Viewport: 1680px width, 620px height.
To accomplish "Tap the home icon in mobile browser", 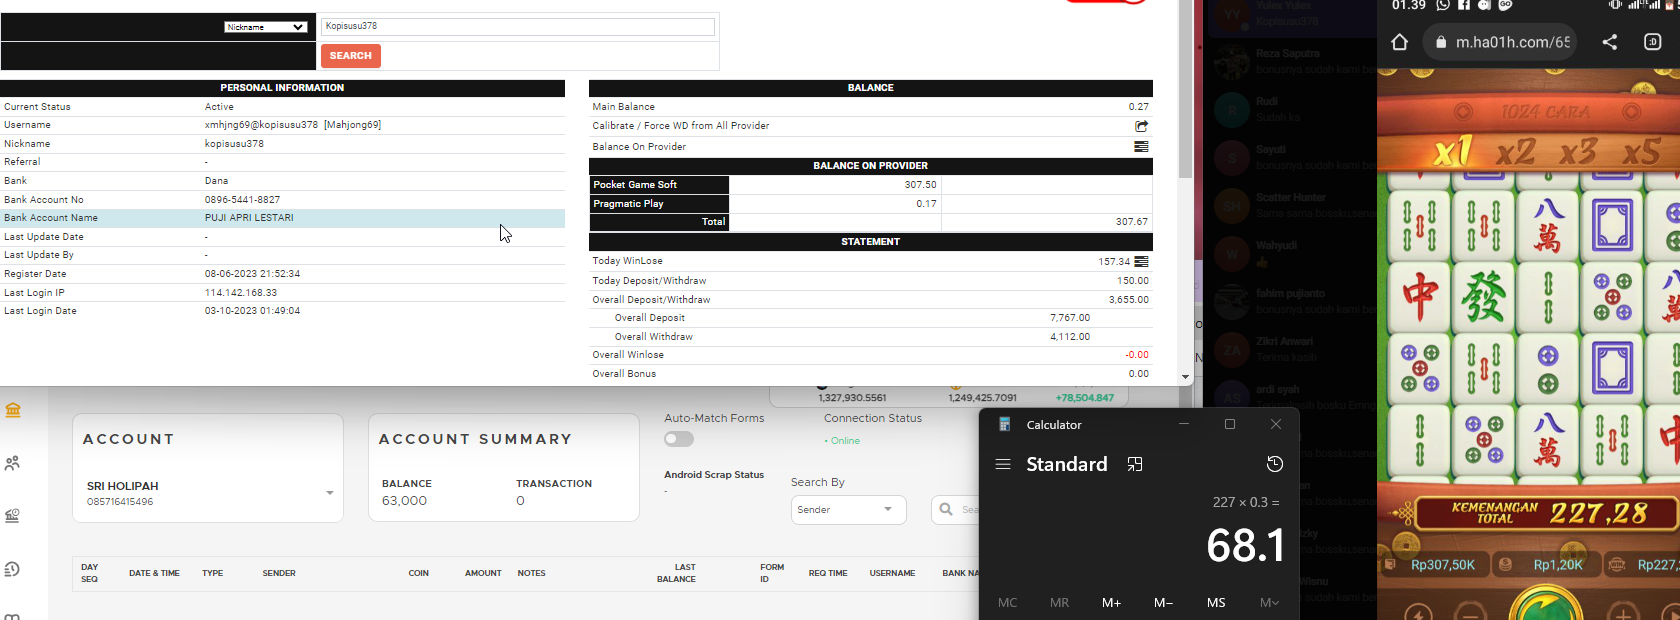I will 1400,42.
